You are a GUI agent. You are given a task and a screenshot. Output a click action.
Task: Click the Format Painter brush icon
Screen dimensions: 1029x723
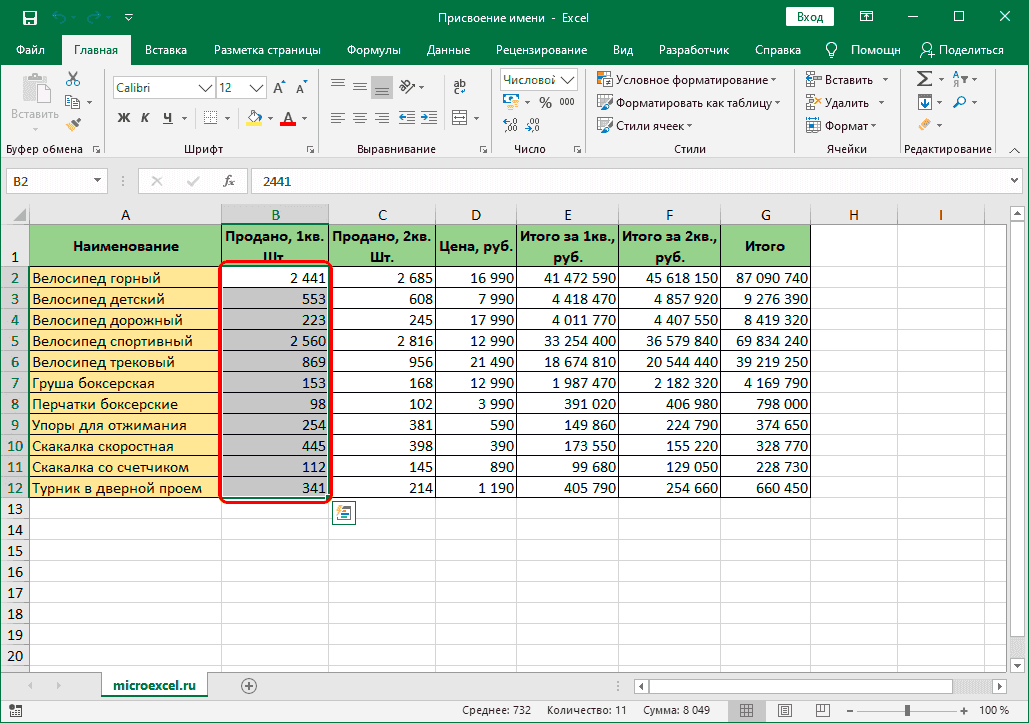point(73,123)
